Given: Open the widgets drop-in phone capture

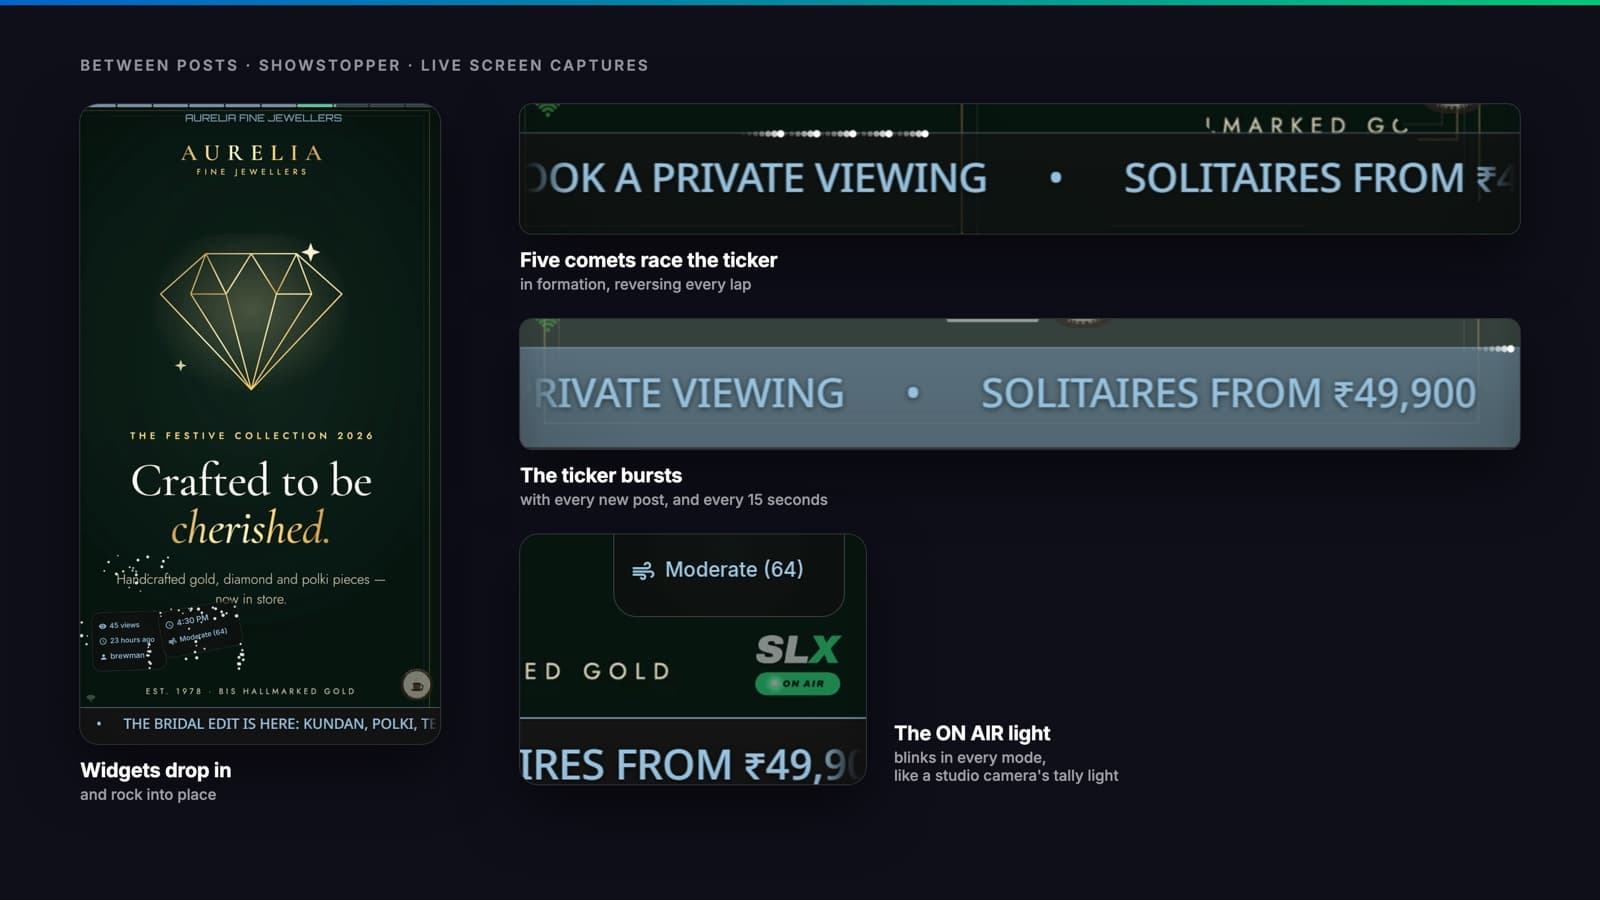Looking at the screenshot, I should (x=260, y=424).
